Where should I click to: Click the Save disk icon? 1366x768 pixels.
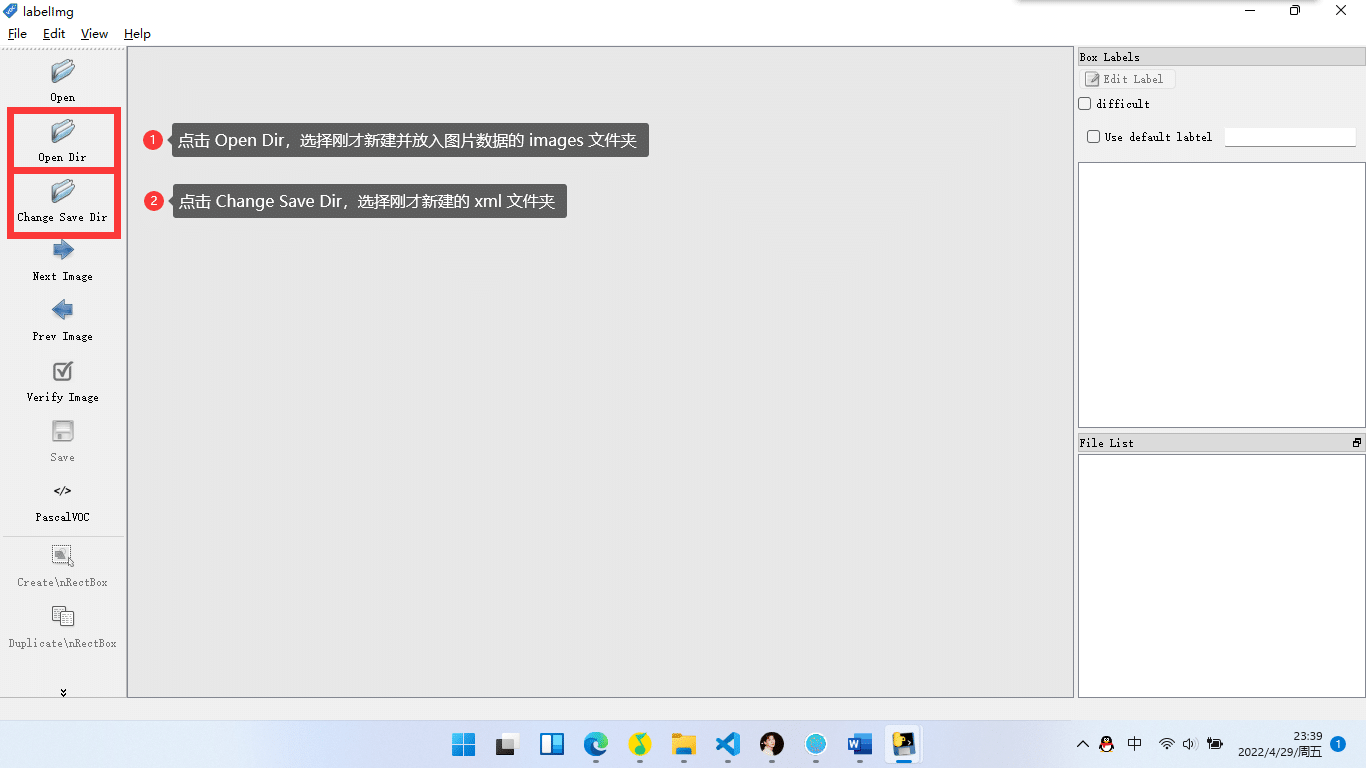[x=63, y=432]
